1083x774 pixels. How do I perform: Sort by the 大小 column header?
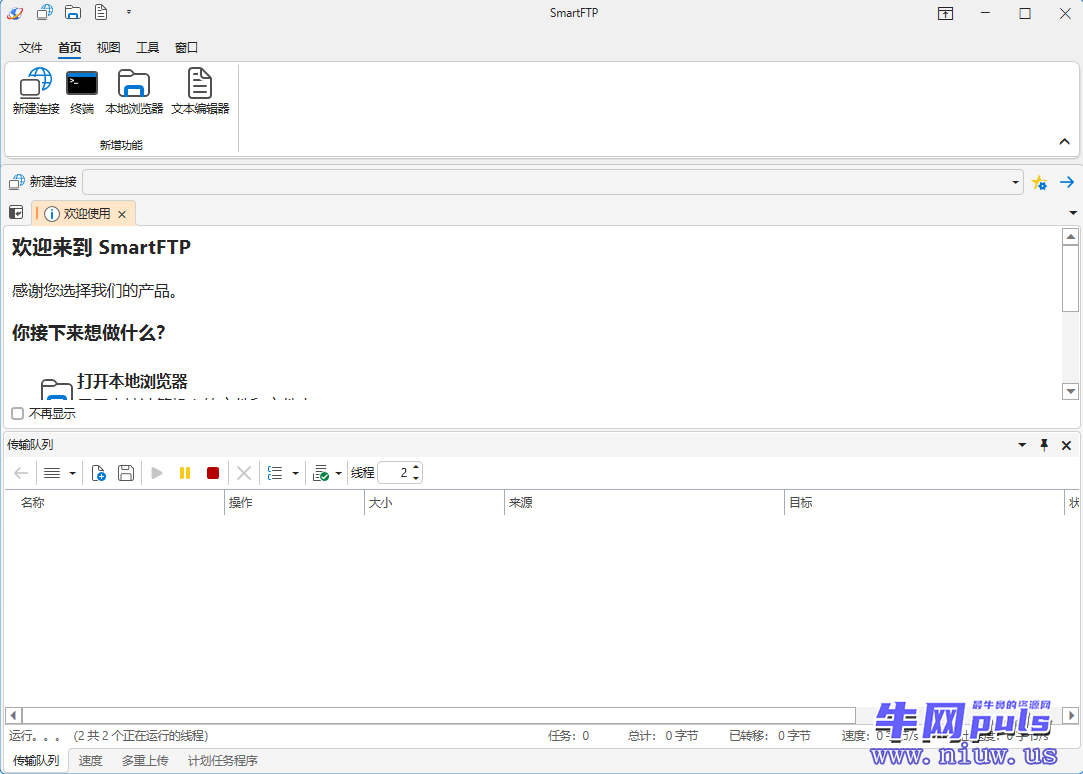(434, 503)
